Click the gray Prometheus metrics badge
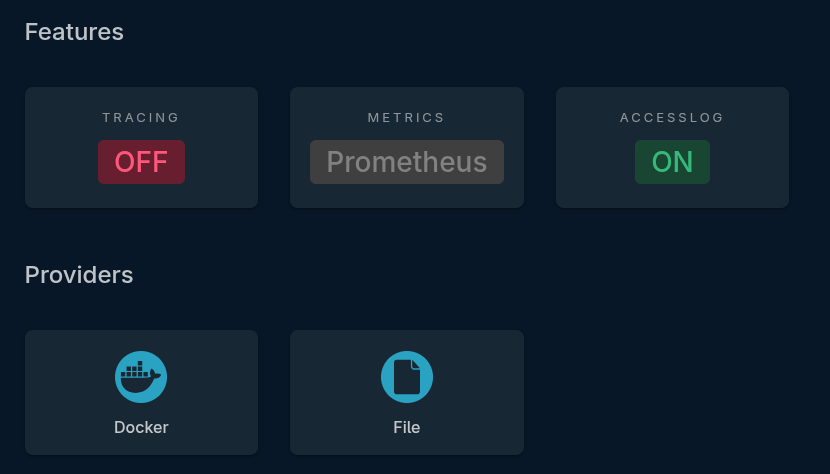This screenshot has height=474, width=830. (407, 162)
